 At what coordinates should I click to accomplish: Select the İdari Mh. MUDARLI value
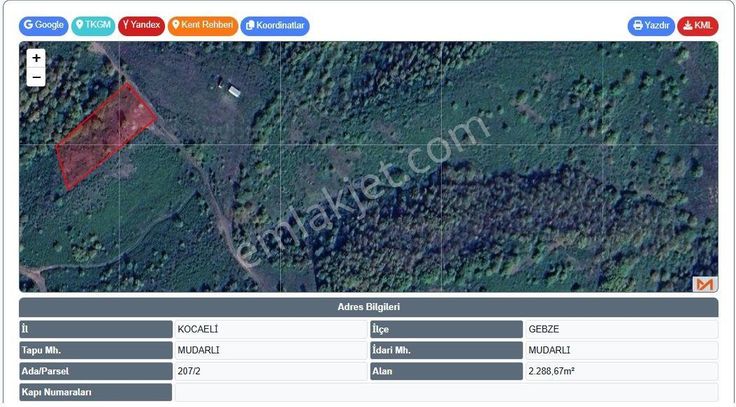click(x=620, y=351)
